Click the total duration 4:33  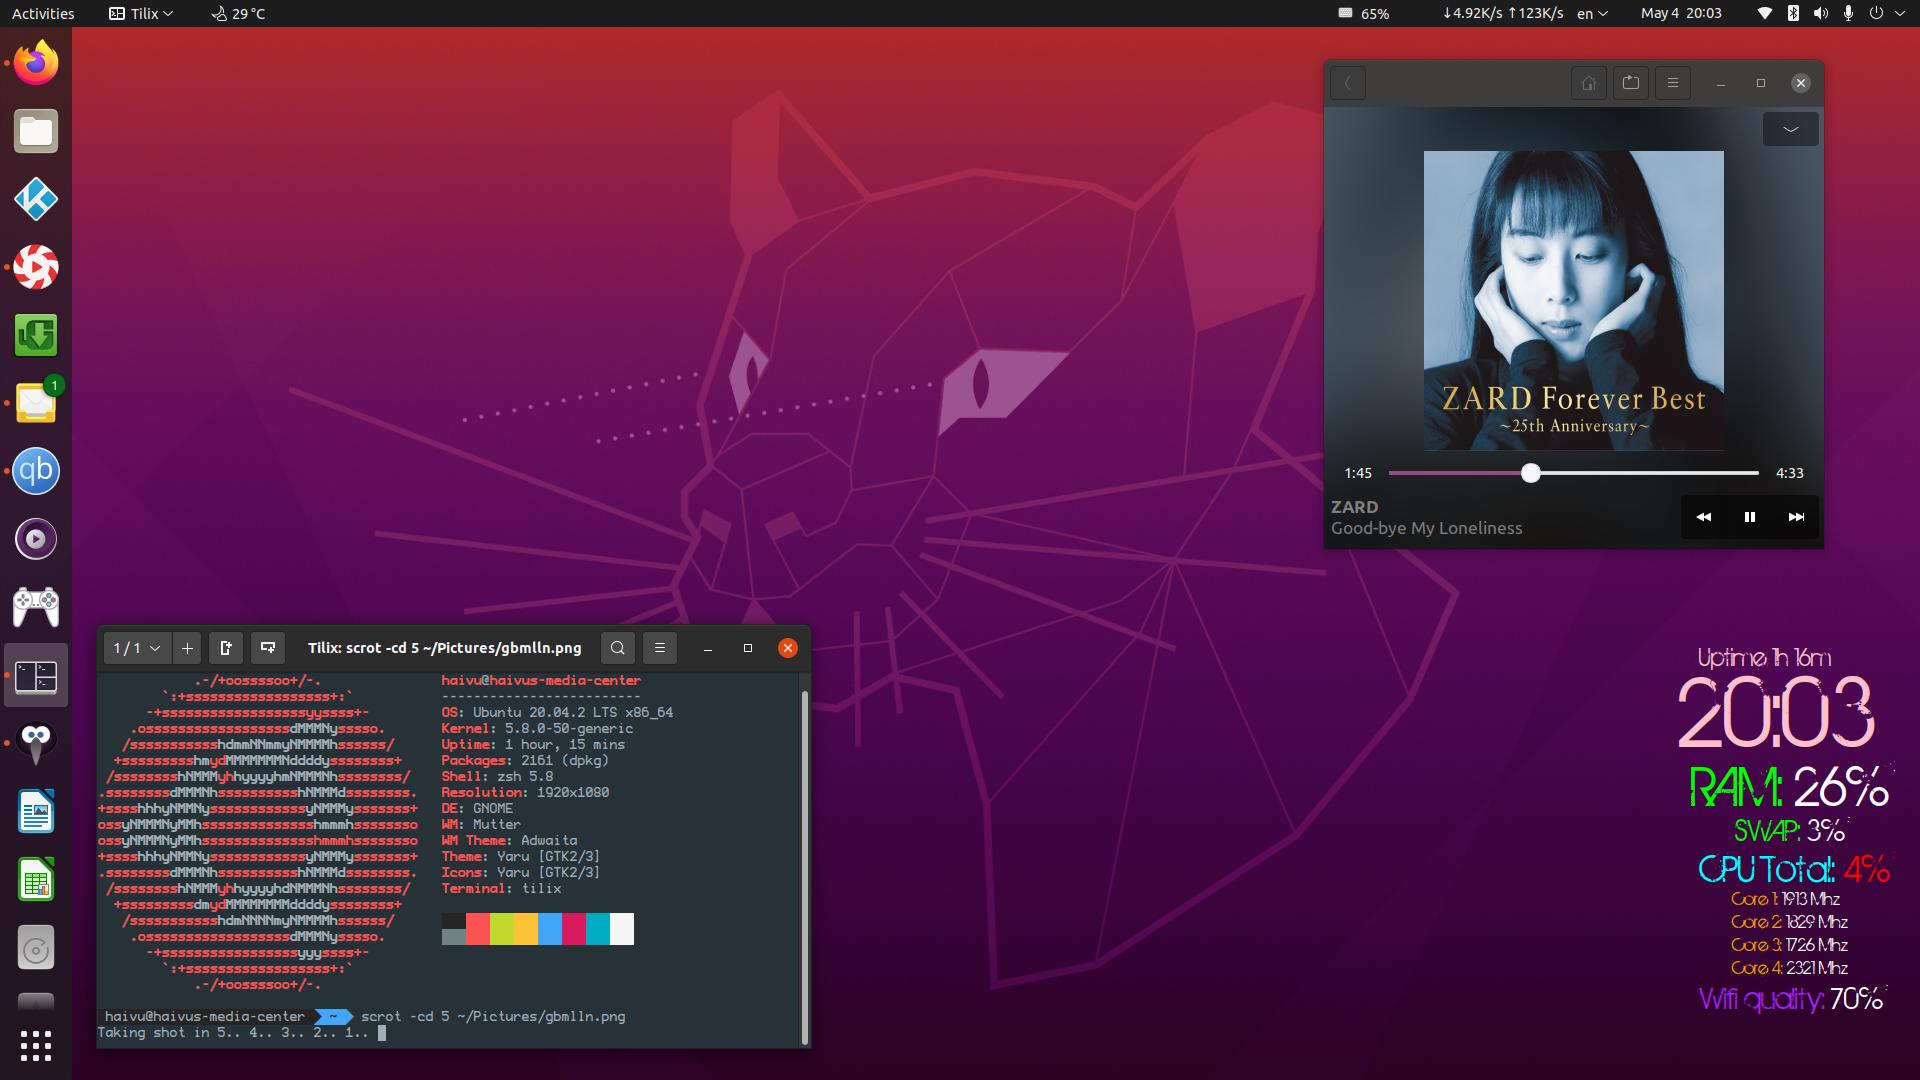(1790, 473)
